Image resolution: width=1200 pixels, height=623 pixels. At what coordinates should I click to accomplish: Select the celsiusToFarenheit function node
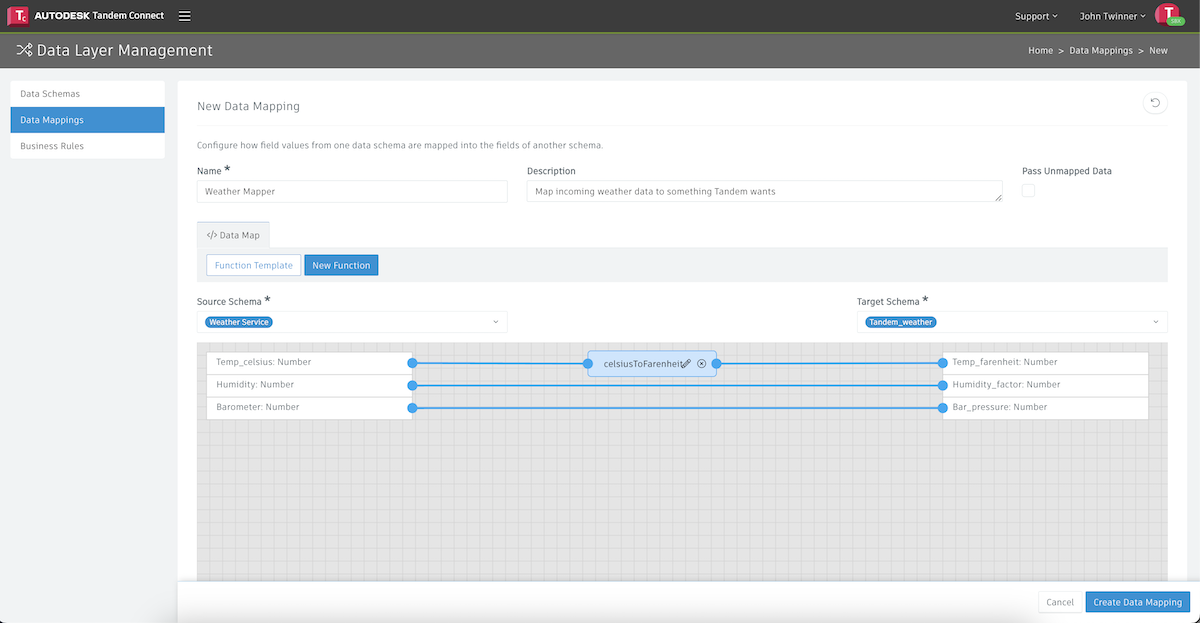coord(652,364)
